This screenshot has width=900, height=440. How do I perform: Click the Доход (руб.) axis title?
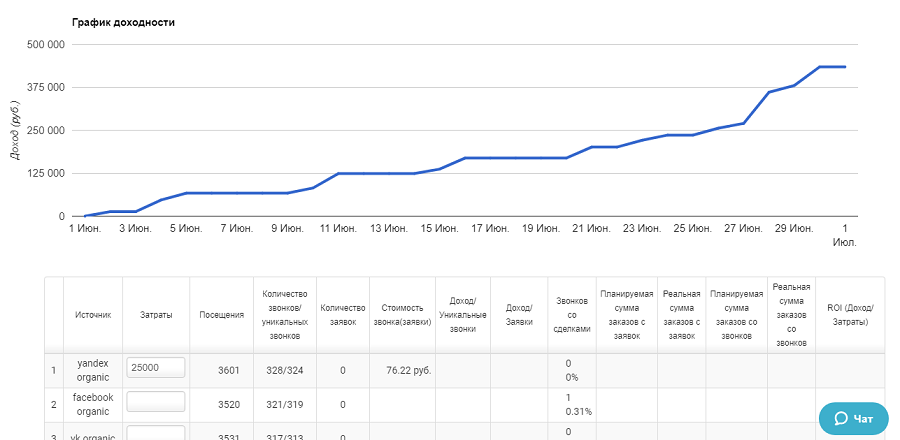[16, 130]
